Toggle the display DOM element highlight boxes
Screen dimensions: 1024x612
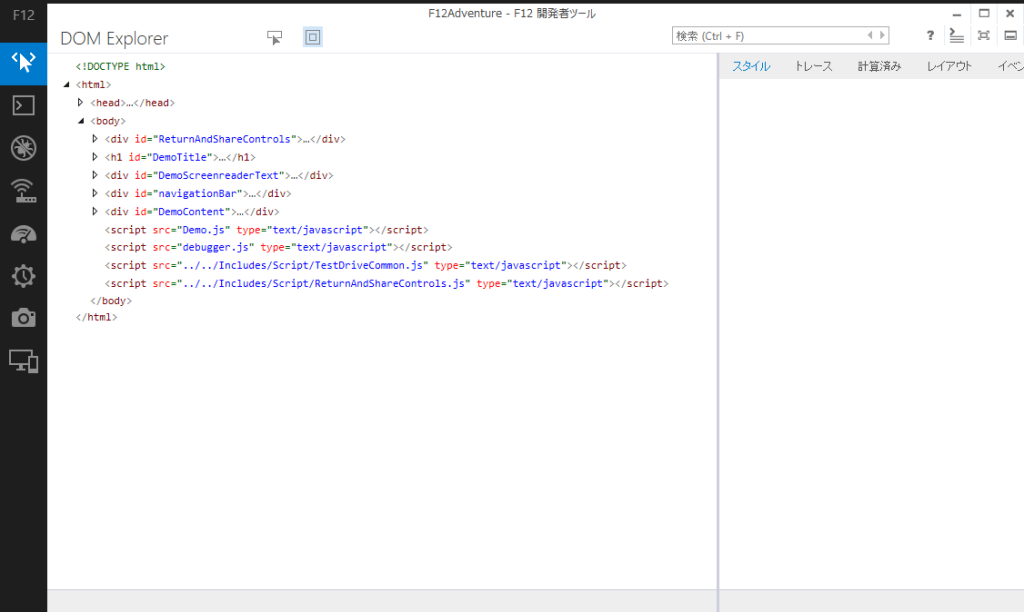coord(313,37)
